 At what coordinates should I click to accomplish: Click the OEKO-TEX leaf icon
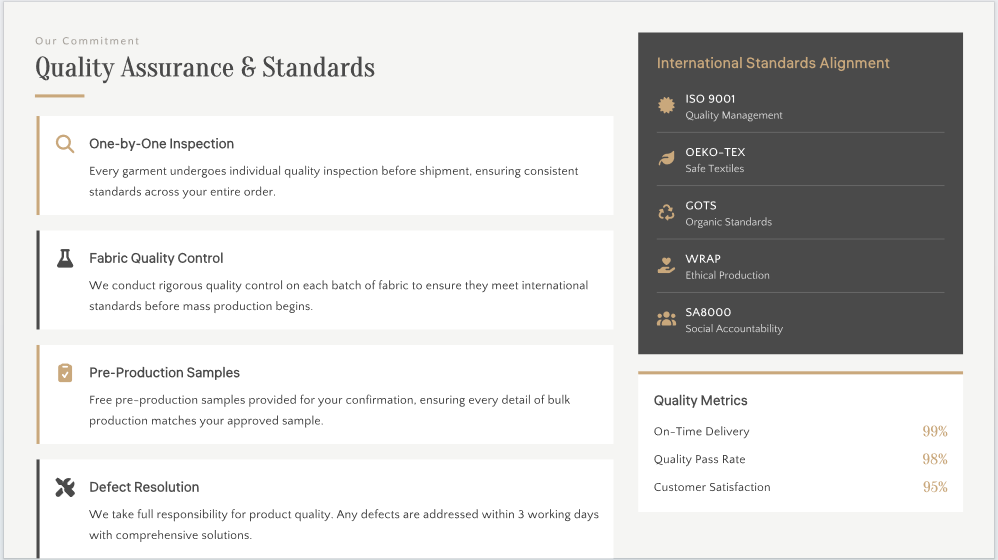666,159
